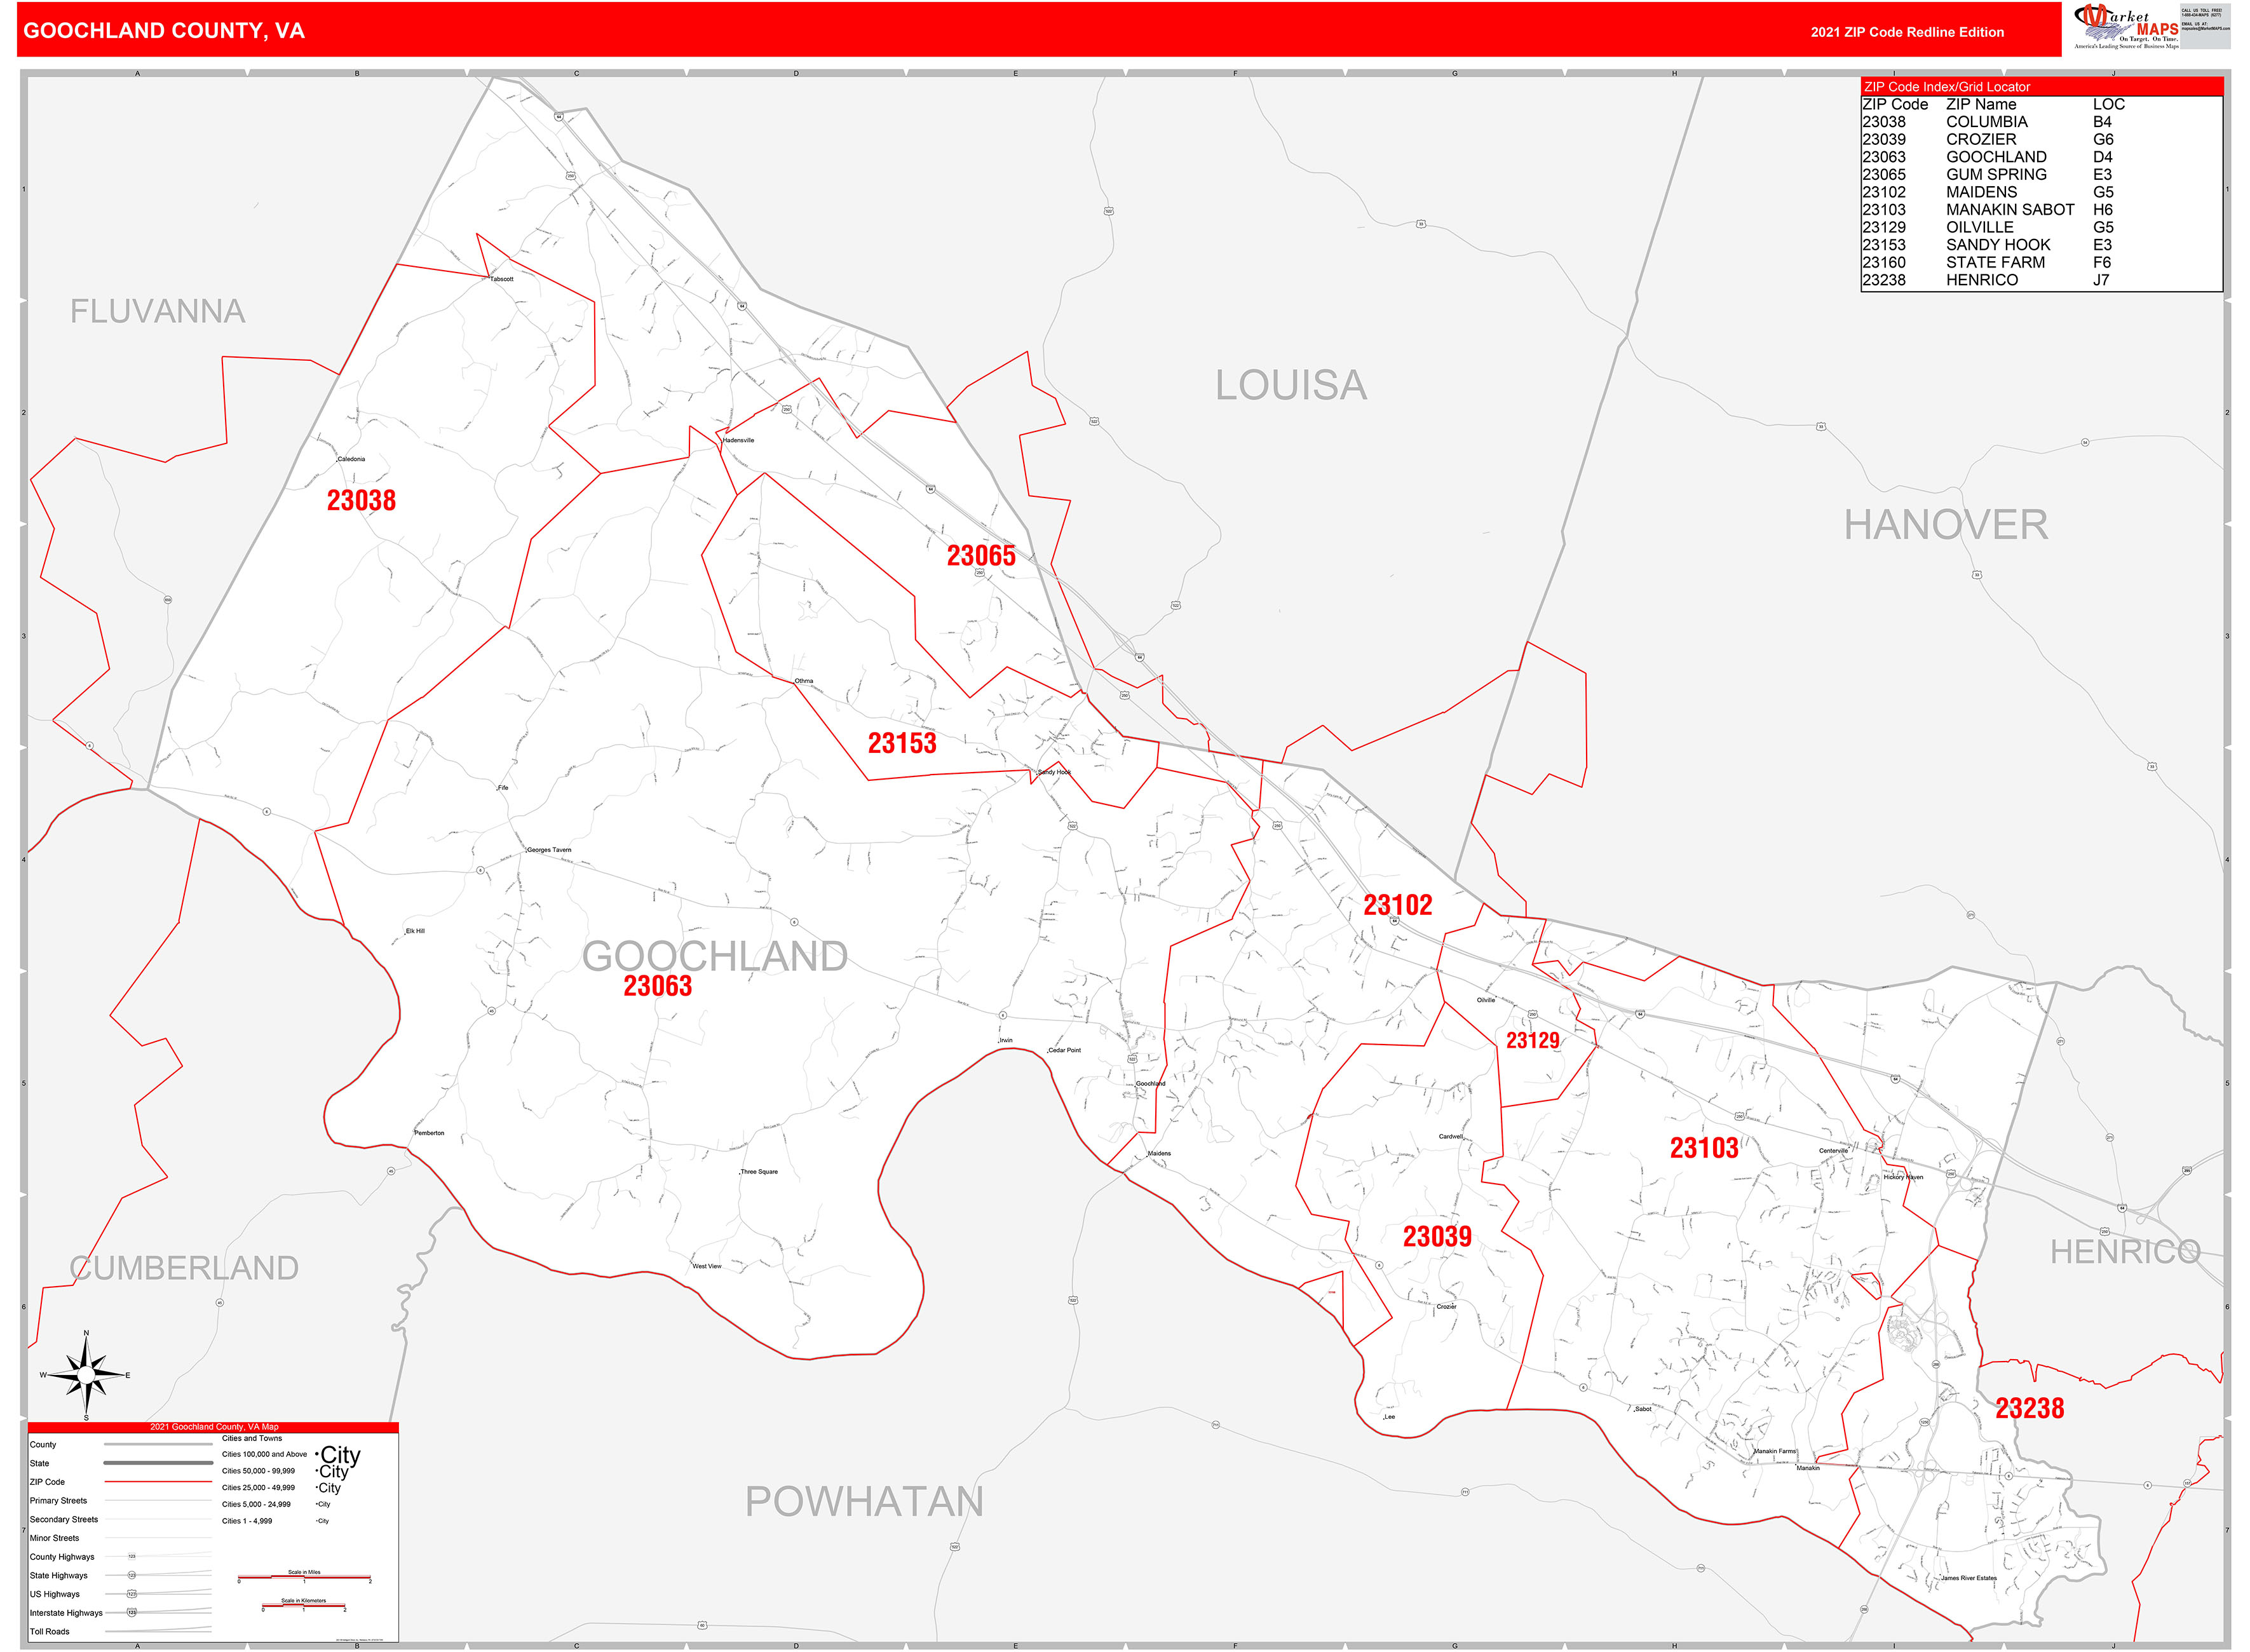Click Othma place label
The width and height of the screenshot is (2250, 1652).
click(x=804, y=681)
